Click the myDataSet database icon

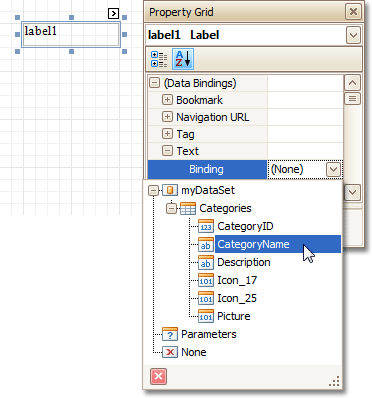click(170, 190)
